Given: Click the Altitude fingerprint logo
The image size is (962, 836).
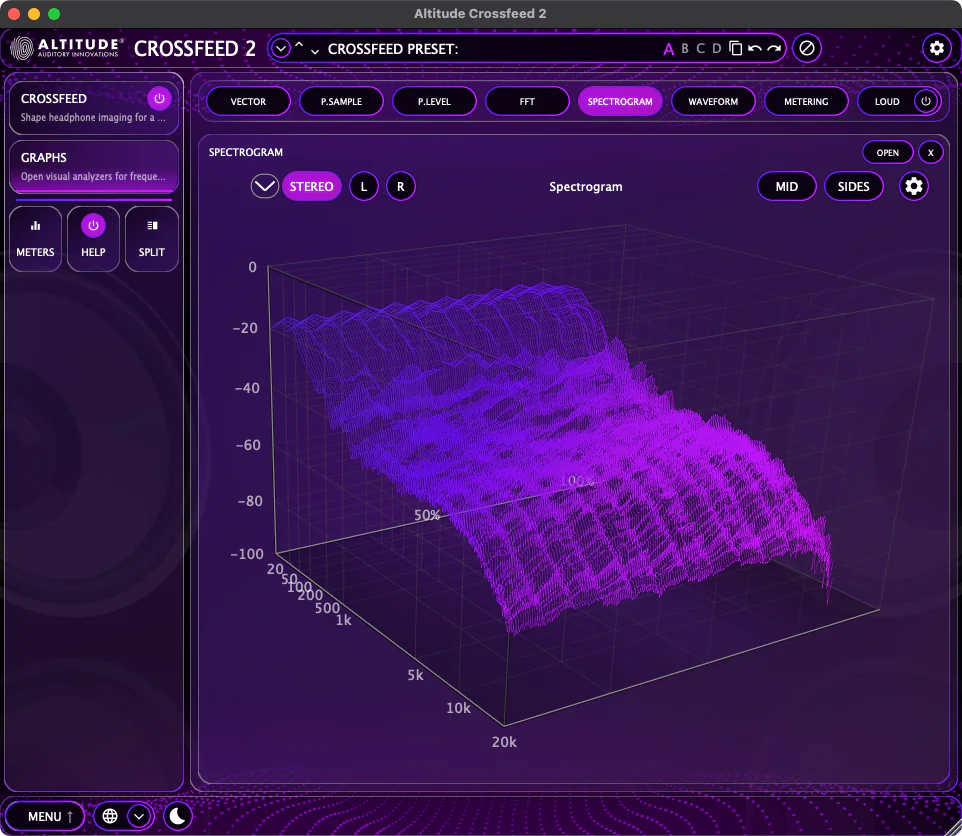Looking at the screenshot, I should tap(22, 48).
